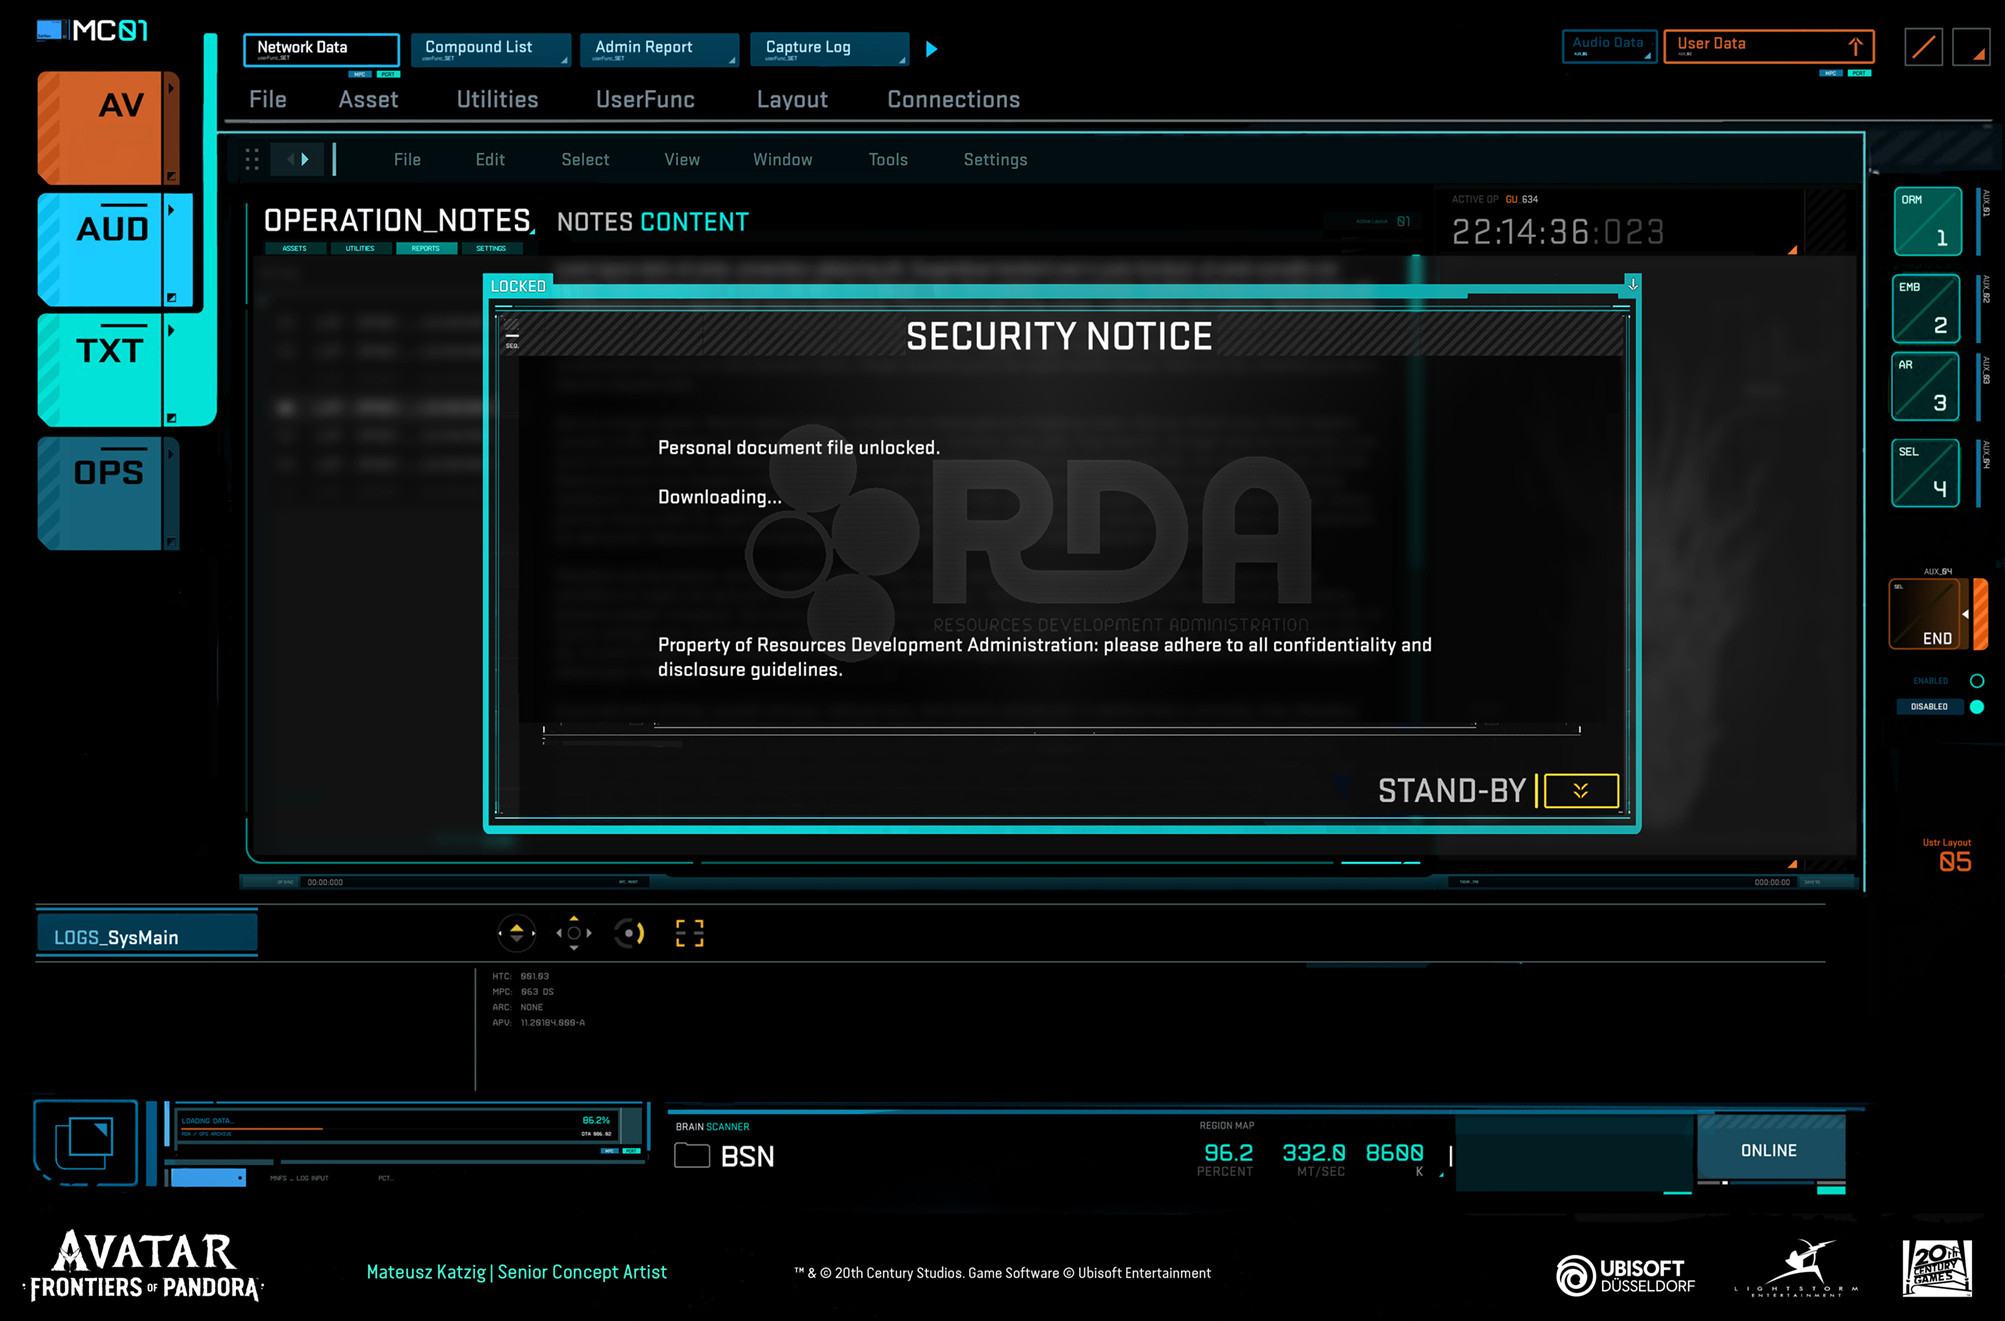Expand the OPS tile side arrow

coord(171,453)
